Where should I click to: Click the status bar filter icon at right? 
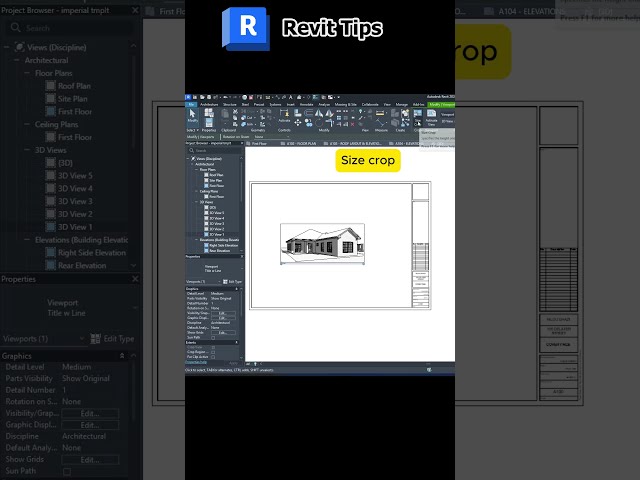click(x=429, y=370)
